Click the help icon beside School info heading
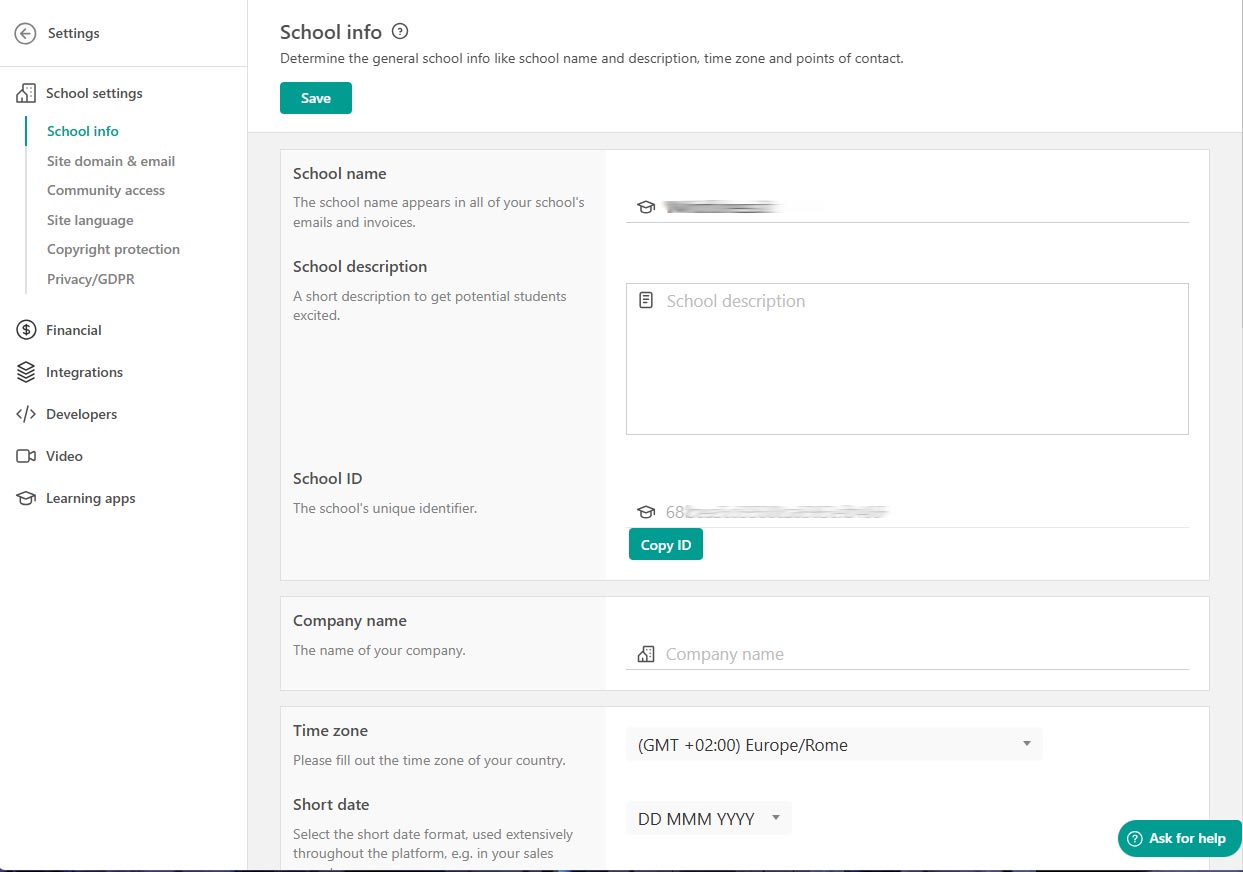1243x872 pixels. [x=399, y=31]
